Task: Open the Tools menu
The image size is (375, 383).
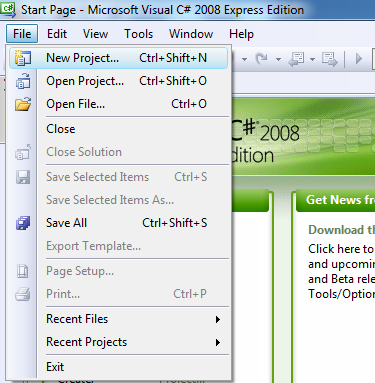Action: click(138, 34)
